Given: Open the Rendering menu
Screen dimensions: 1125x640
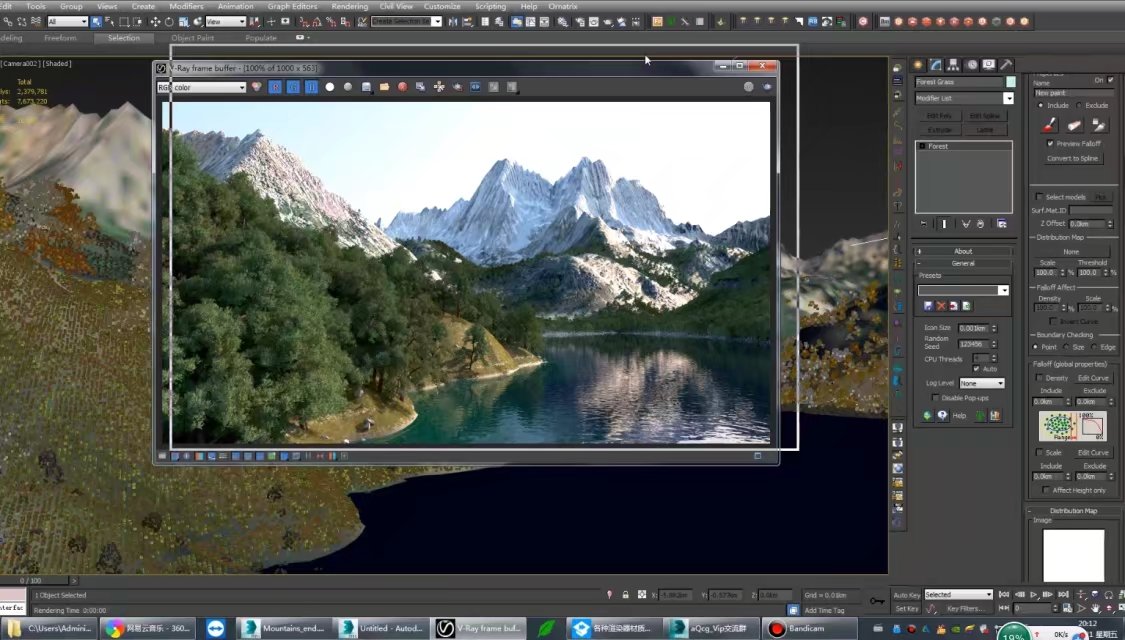Looking at the screenshot, I should tap(349, 6).
